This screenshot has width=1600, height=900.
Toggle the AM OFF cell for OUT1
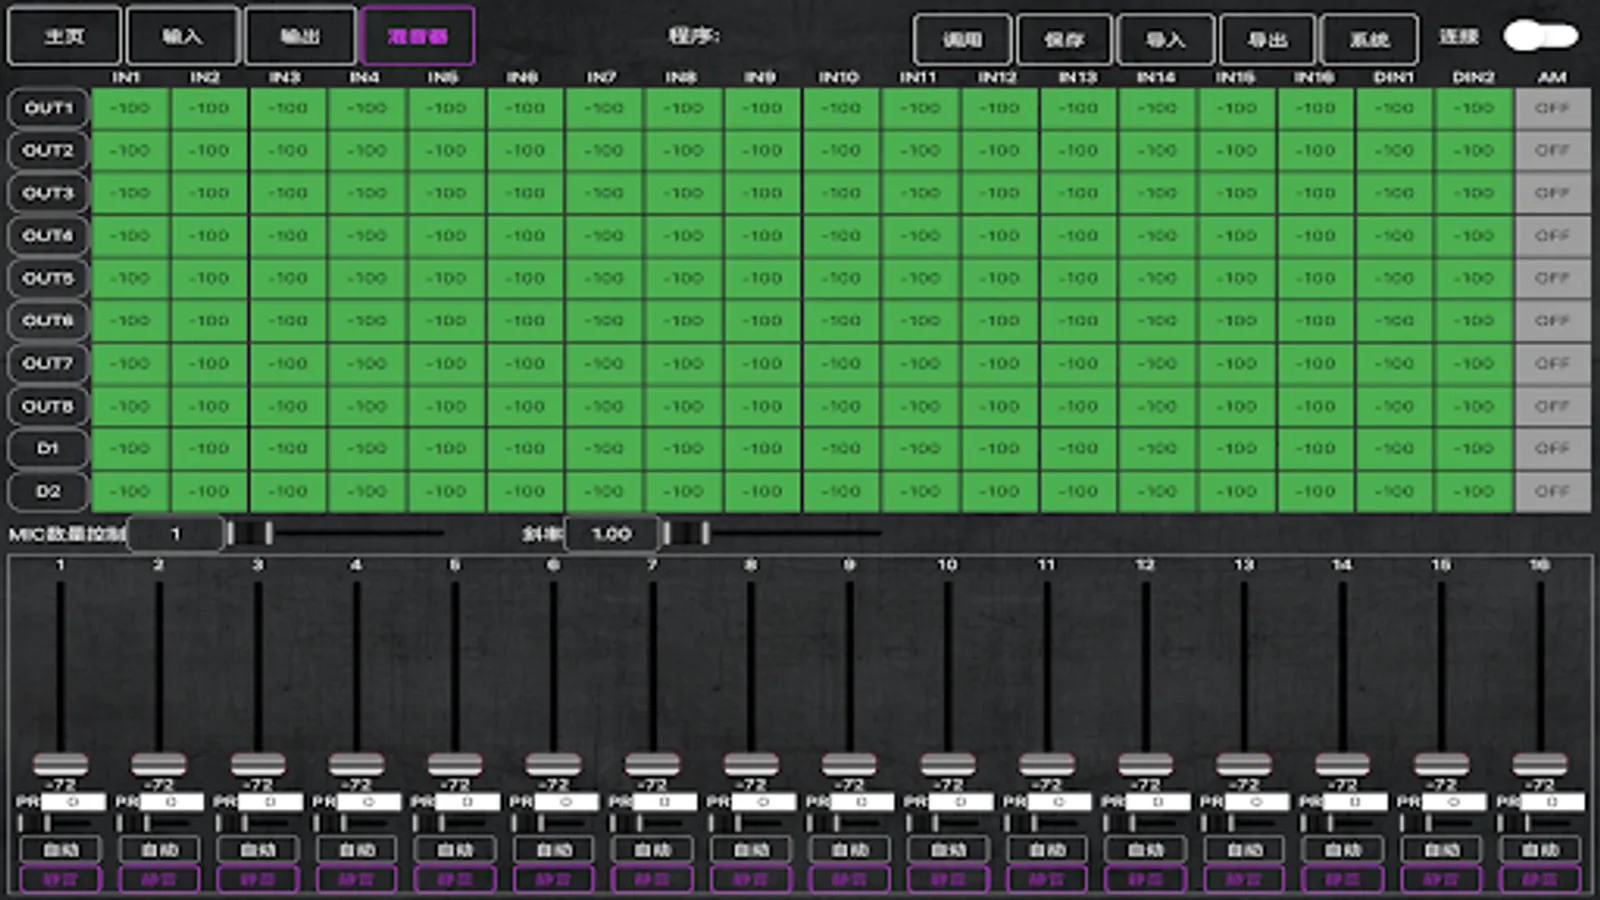click(x=1552, y=108)
